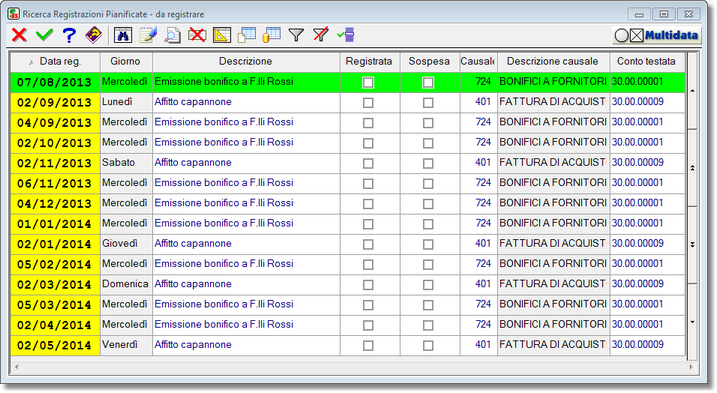
Task: Click the vertical scrollbar page-up double arrow
Action: click(x=692, y=168)
